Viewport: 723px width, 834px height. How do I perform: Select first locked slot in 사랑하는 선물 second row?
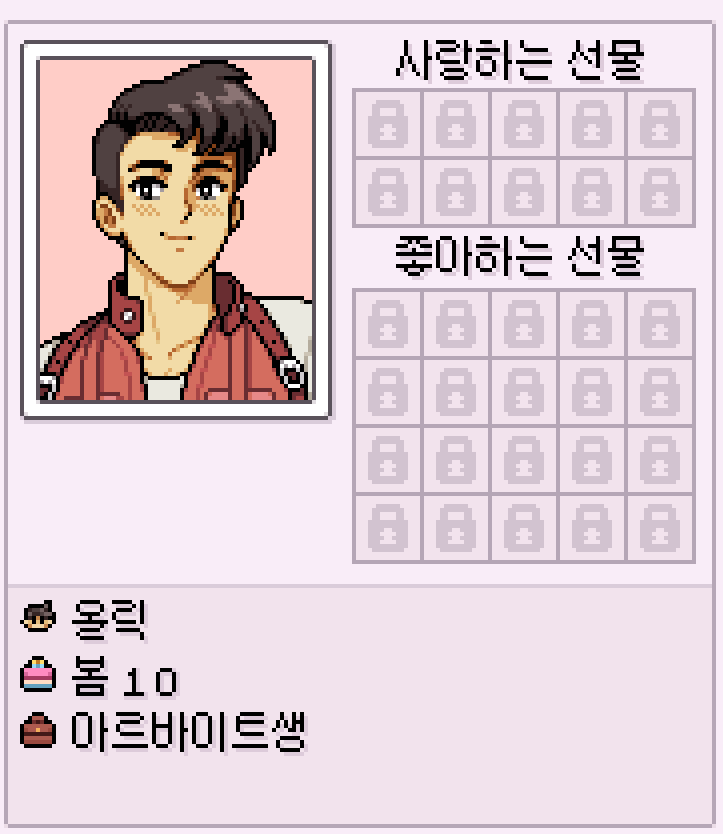click(x=388, y=191)
